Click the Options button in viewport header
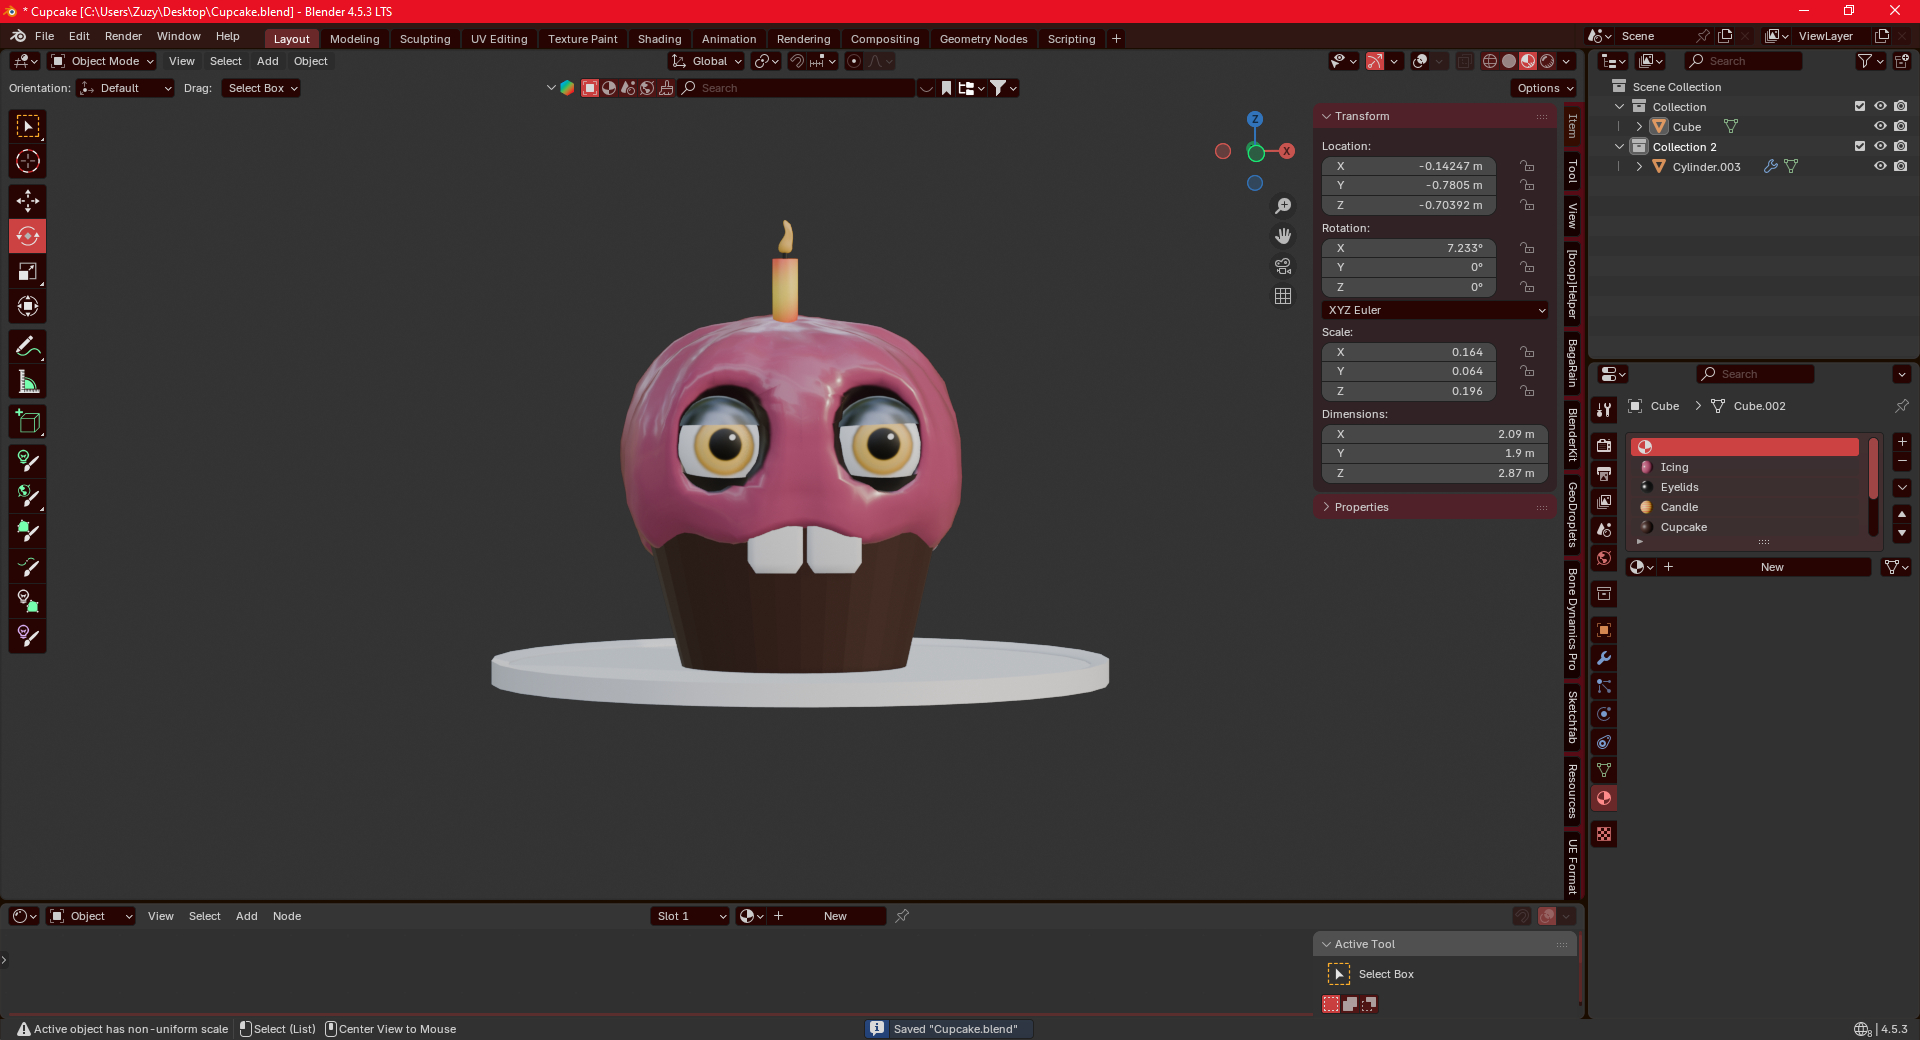The image size is (1920, 1040). pyautogui.click(x=1544, y=88)
